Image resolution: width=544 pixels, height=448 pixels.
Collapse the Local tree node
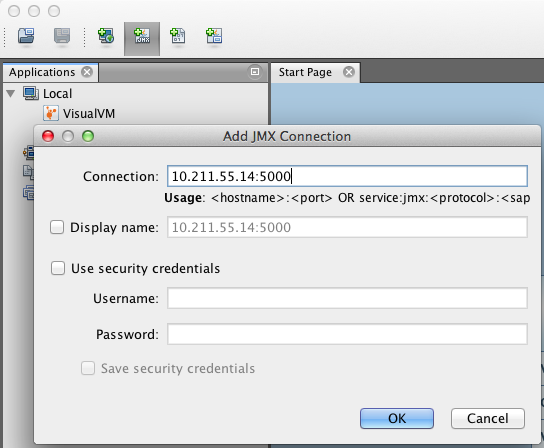click(x=11, y=93)
